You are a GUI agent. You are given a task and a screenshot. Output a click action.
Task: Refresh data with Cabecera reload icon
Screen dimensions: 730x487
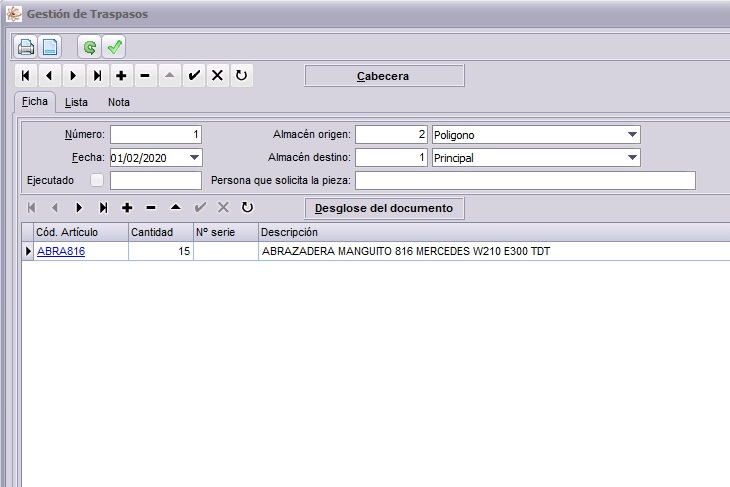(242, 75)
